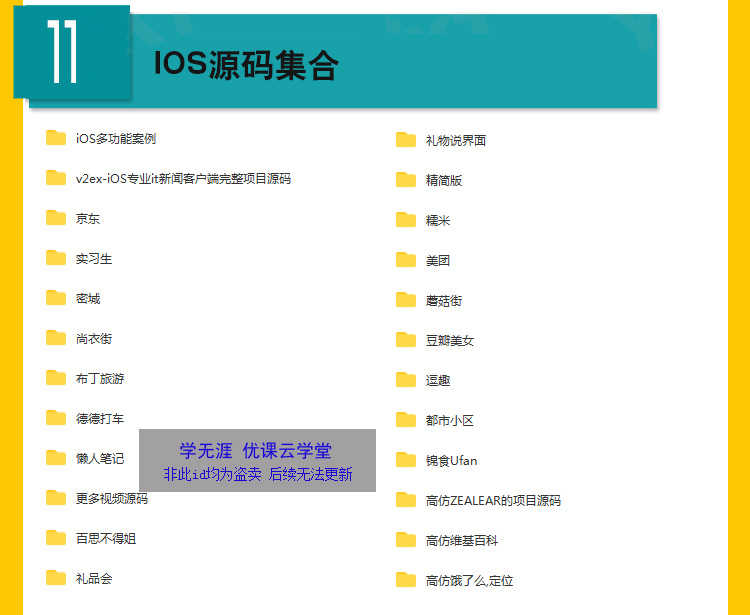Select the 高仿饿了么,定位 folder name
750x615 pixels.
tap(470, 581)
